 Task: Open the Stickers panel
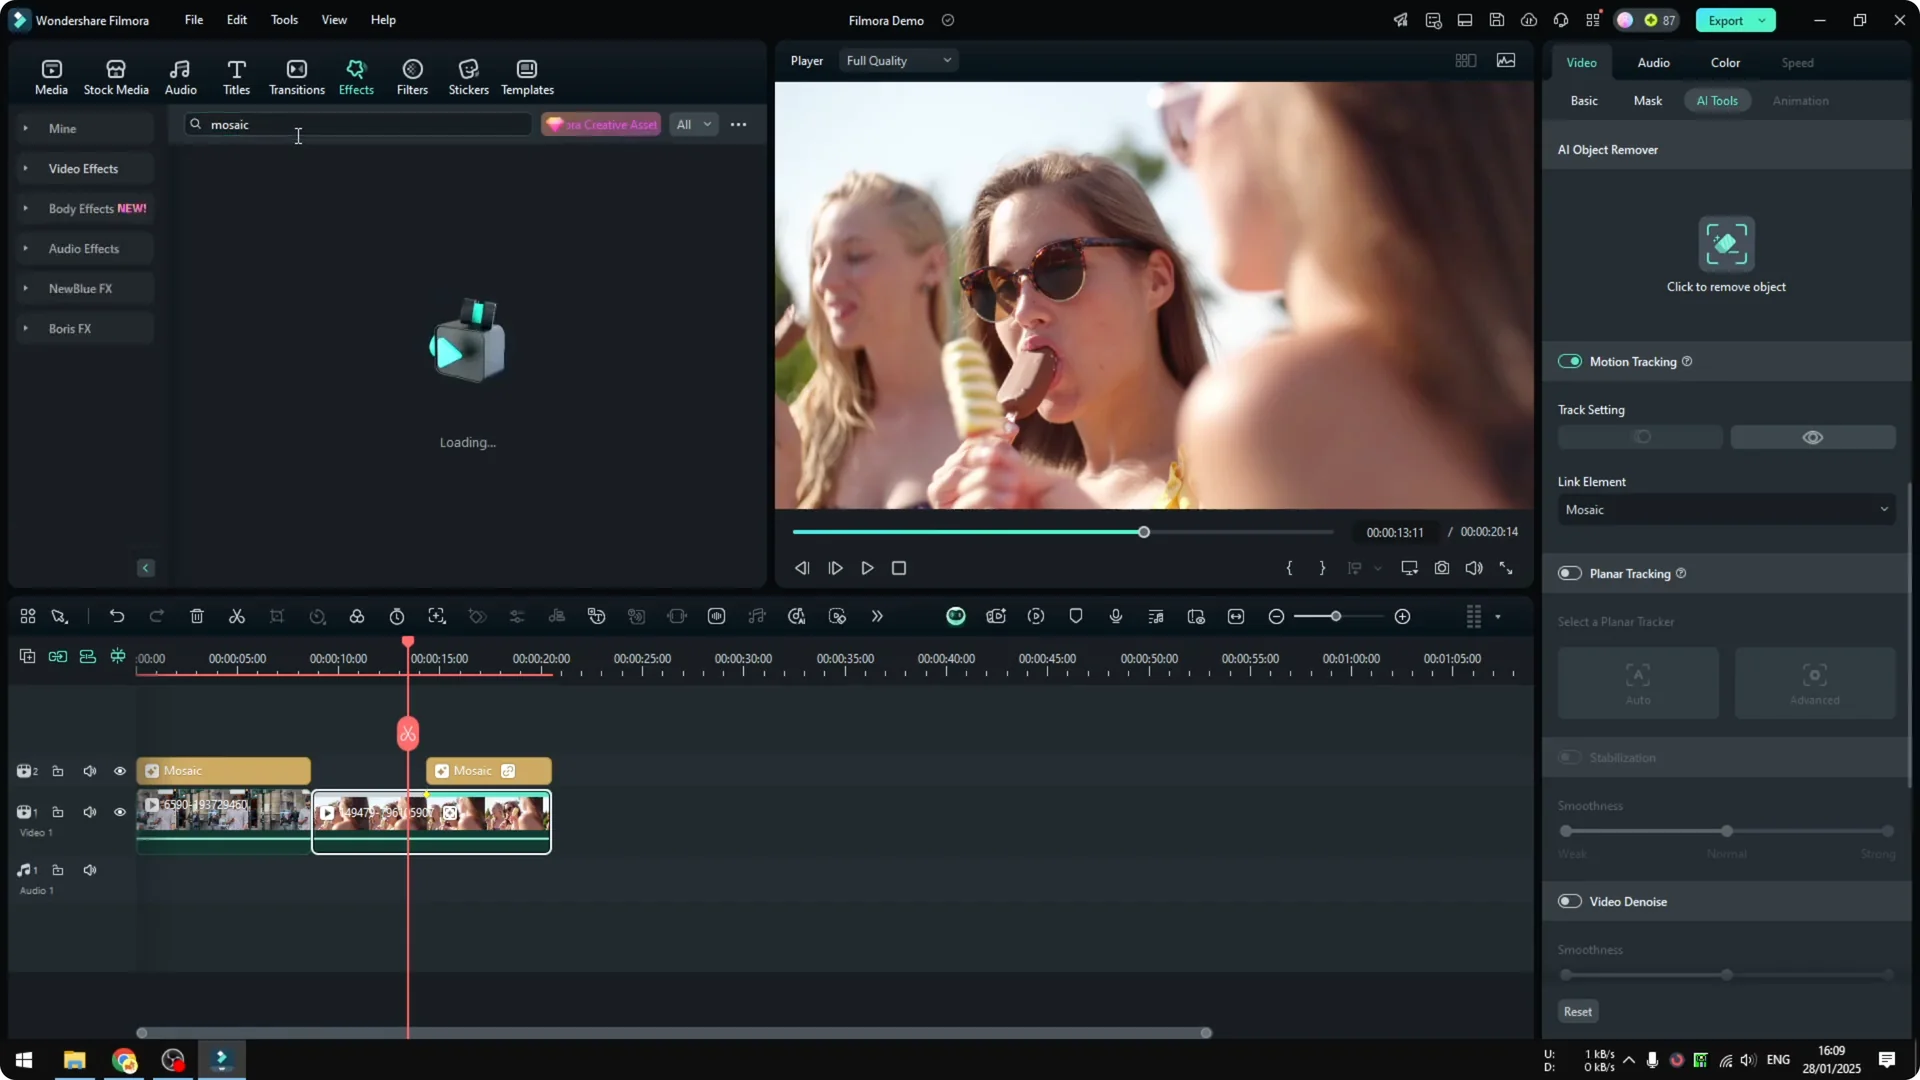467,76
